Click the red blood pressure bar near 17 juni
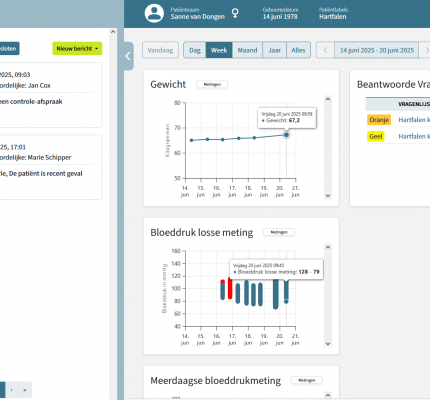This screenshot has width=430, height=400. 230,289
